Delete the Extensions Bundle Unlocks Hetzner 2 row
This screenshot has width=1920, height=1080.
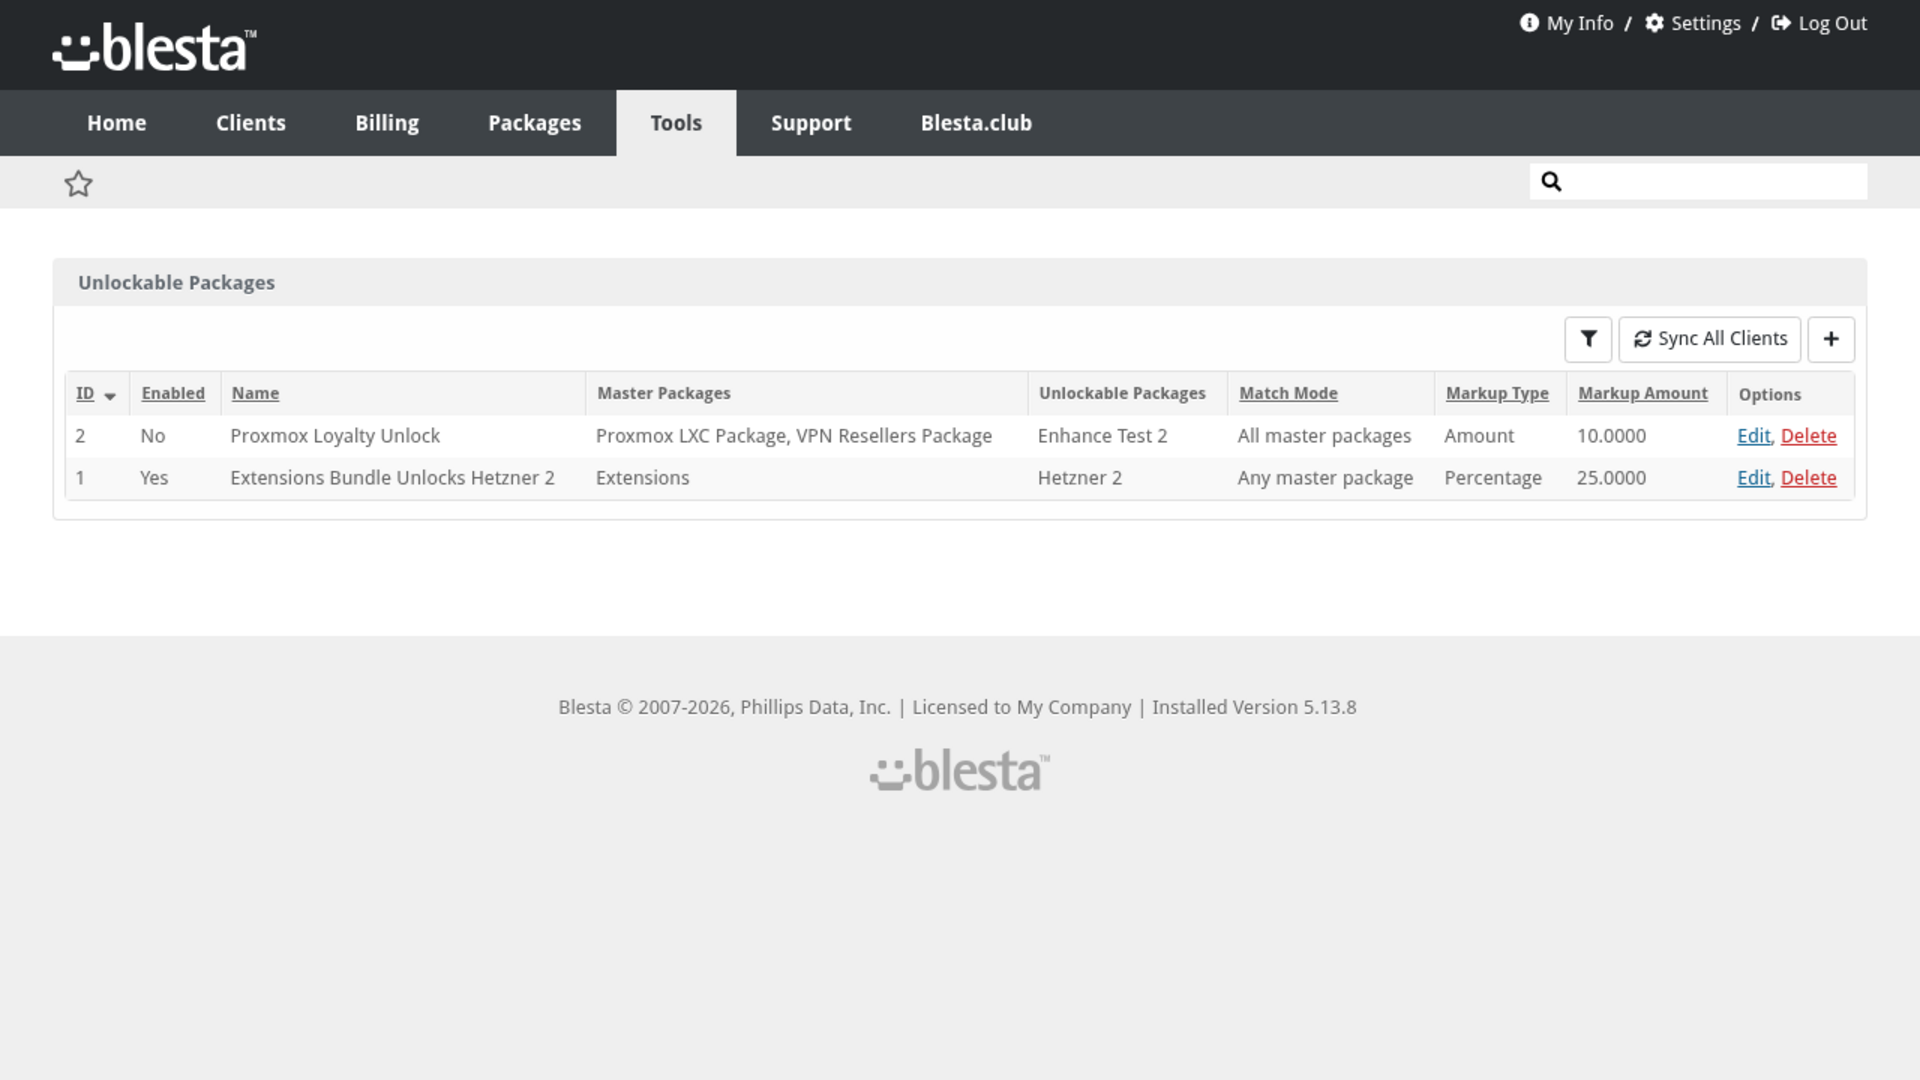(1809, 478)
